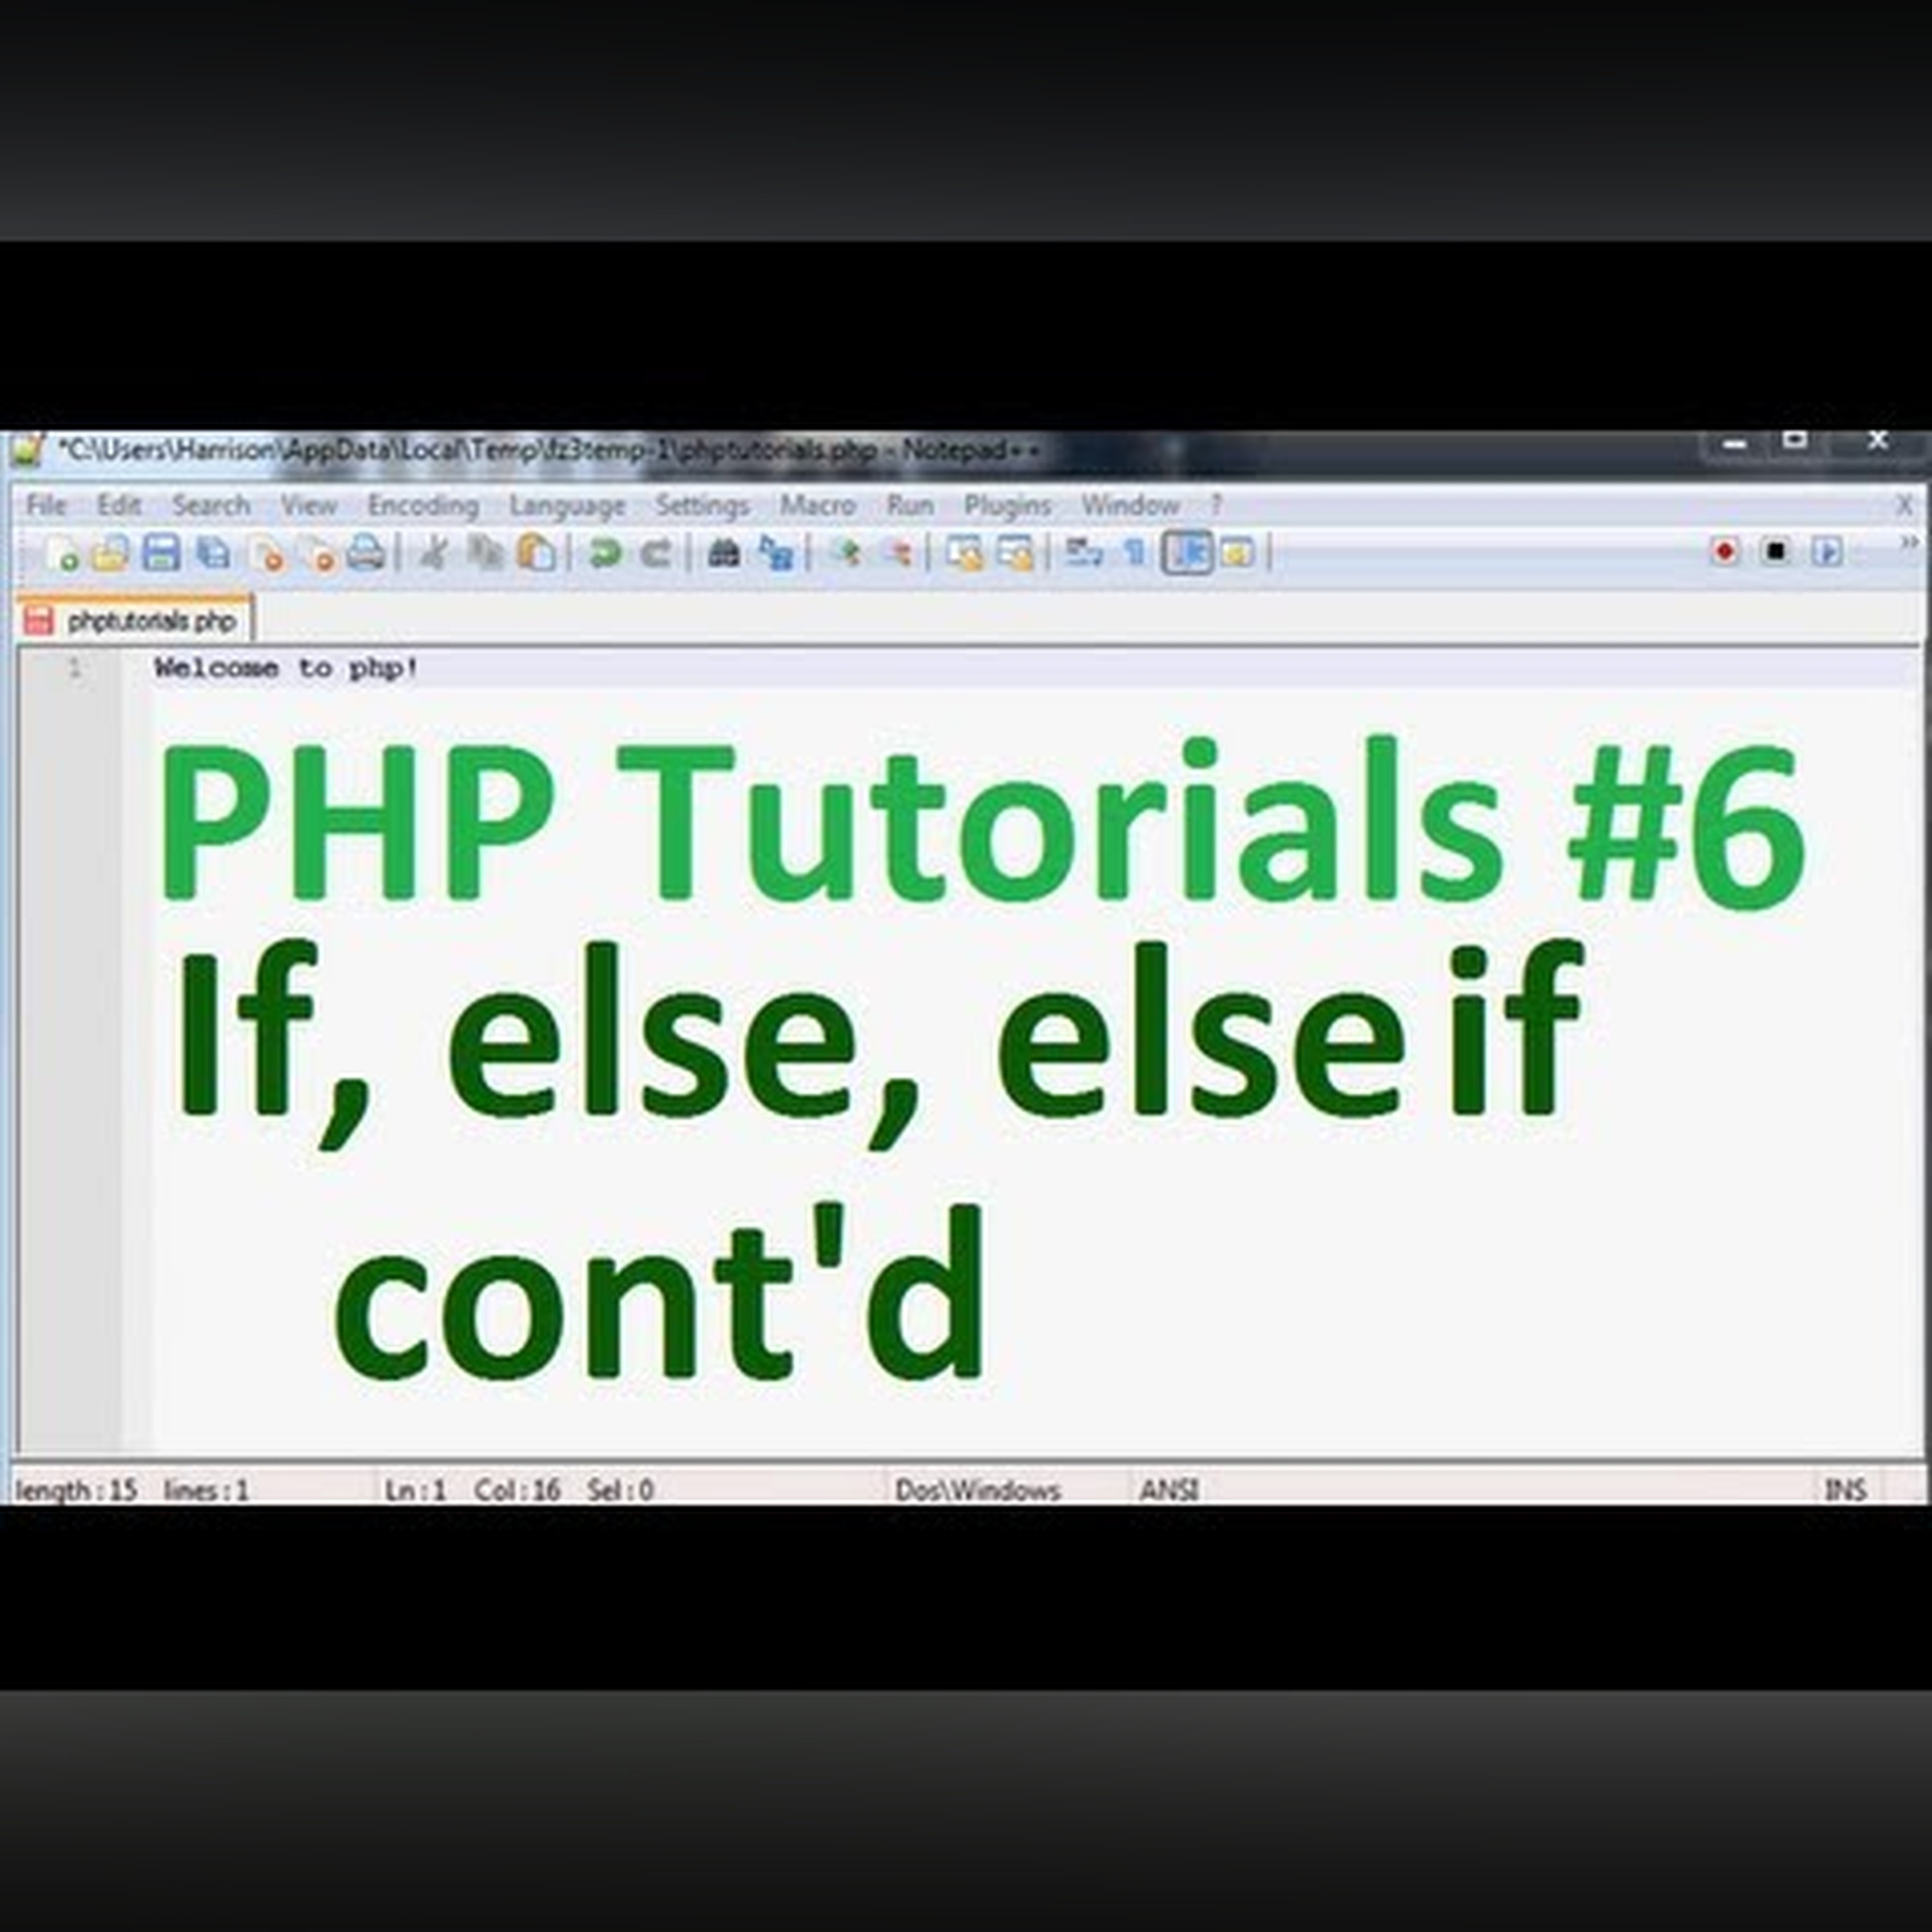The height and width of the screenshot is (1932, 1932).
Task: Click the Dos\Windows status bar entry
Action: (977, 1490)
